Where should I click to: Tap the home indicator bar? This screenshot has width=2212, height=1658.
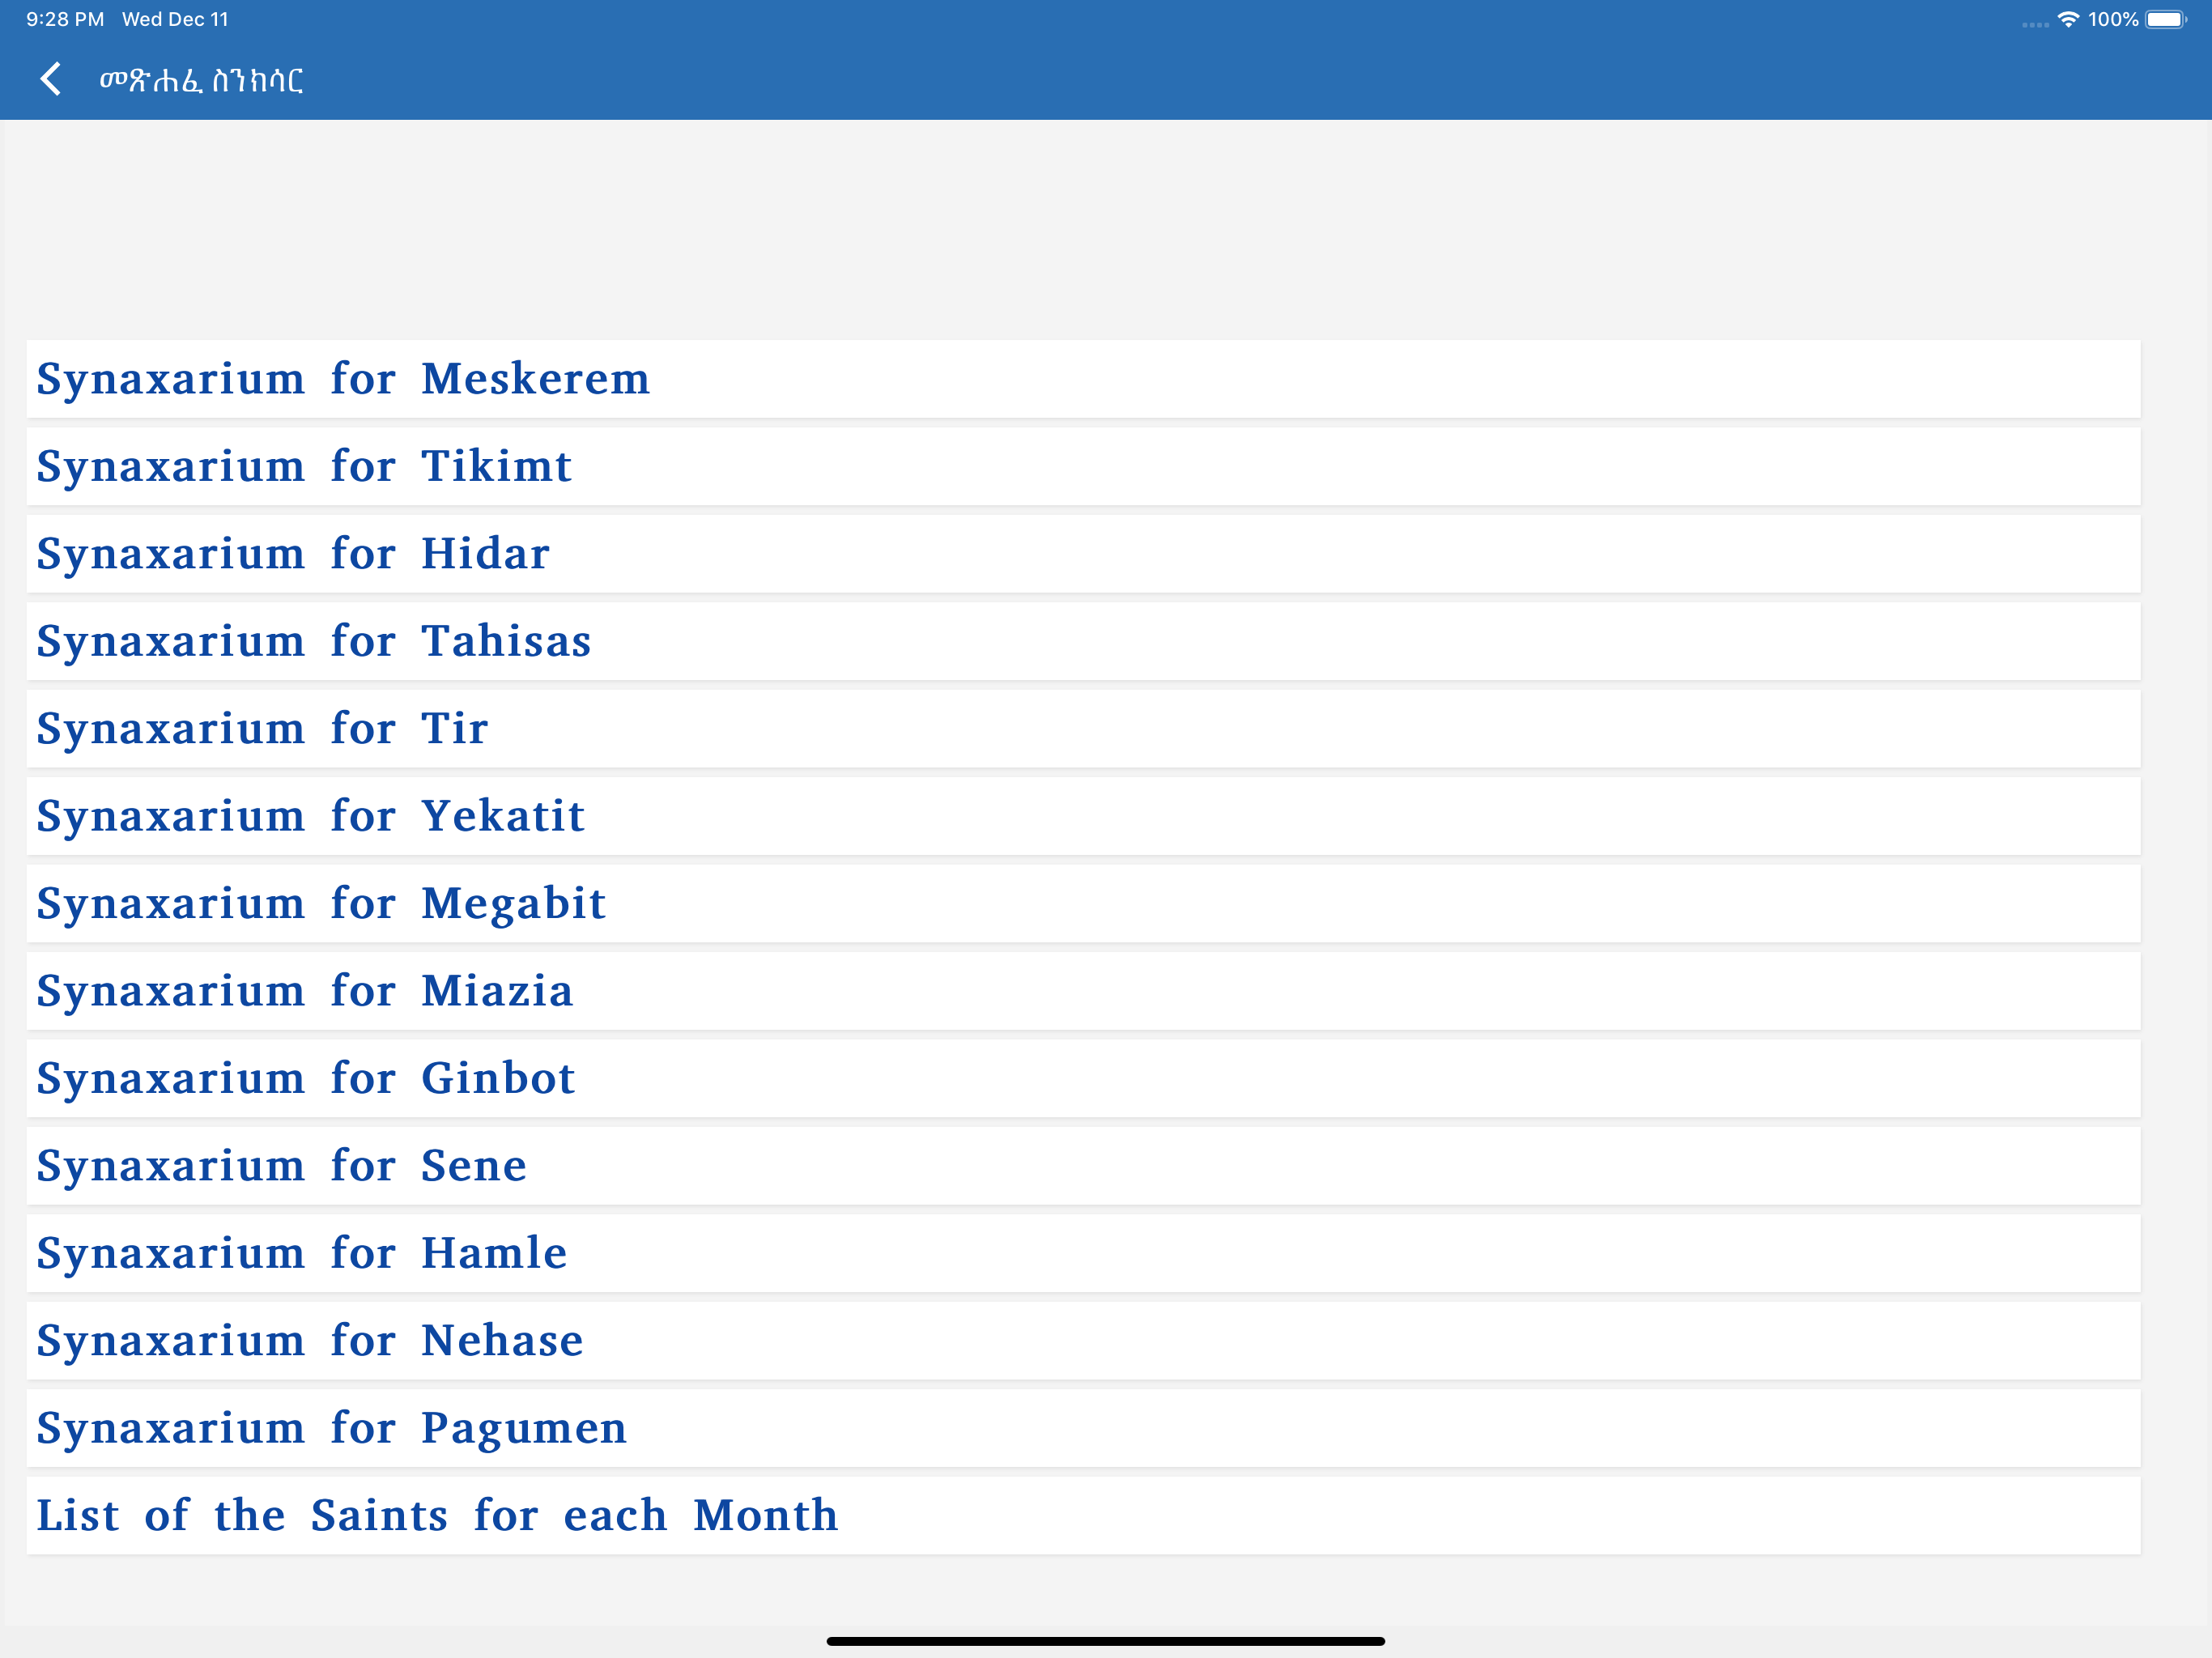click(x=1106, y=1640)
